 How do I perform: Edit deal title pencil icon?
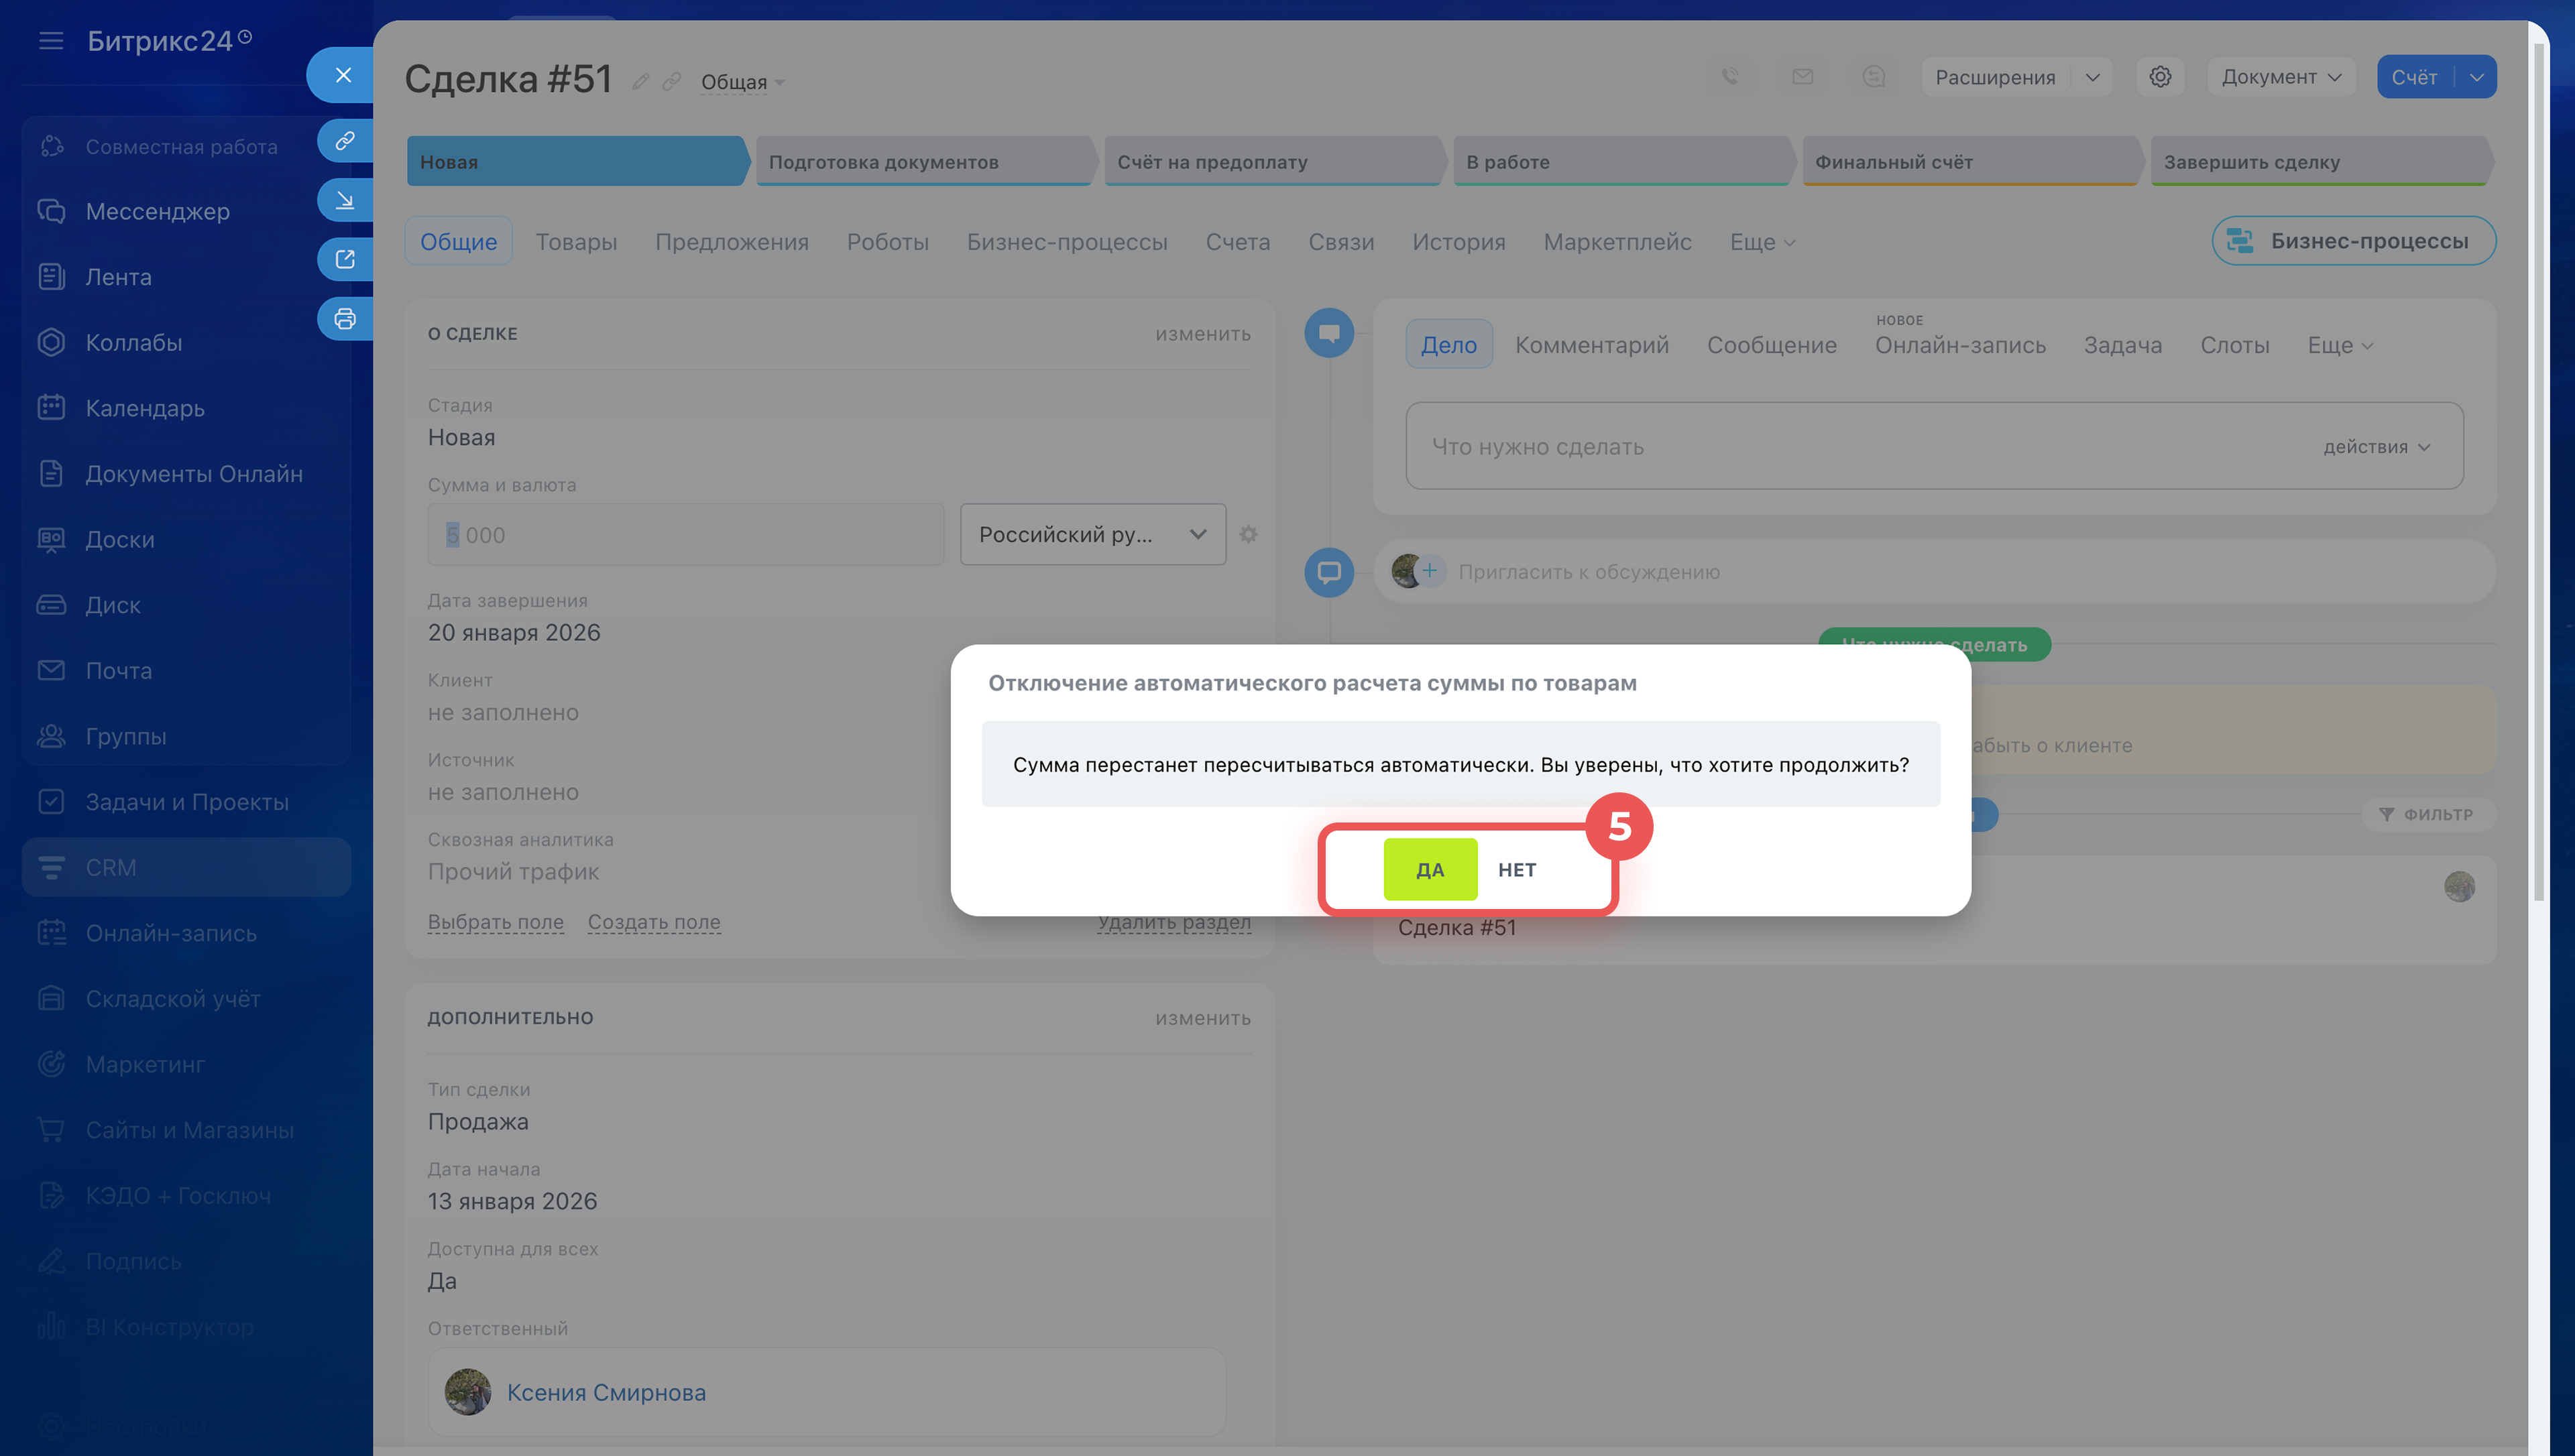(641, 82)
